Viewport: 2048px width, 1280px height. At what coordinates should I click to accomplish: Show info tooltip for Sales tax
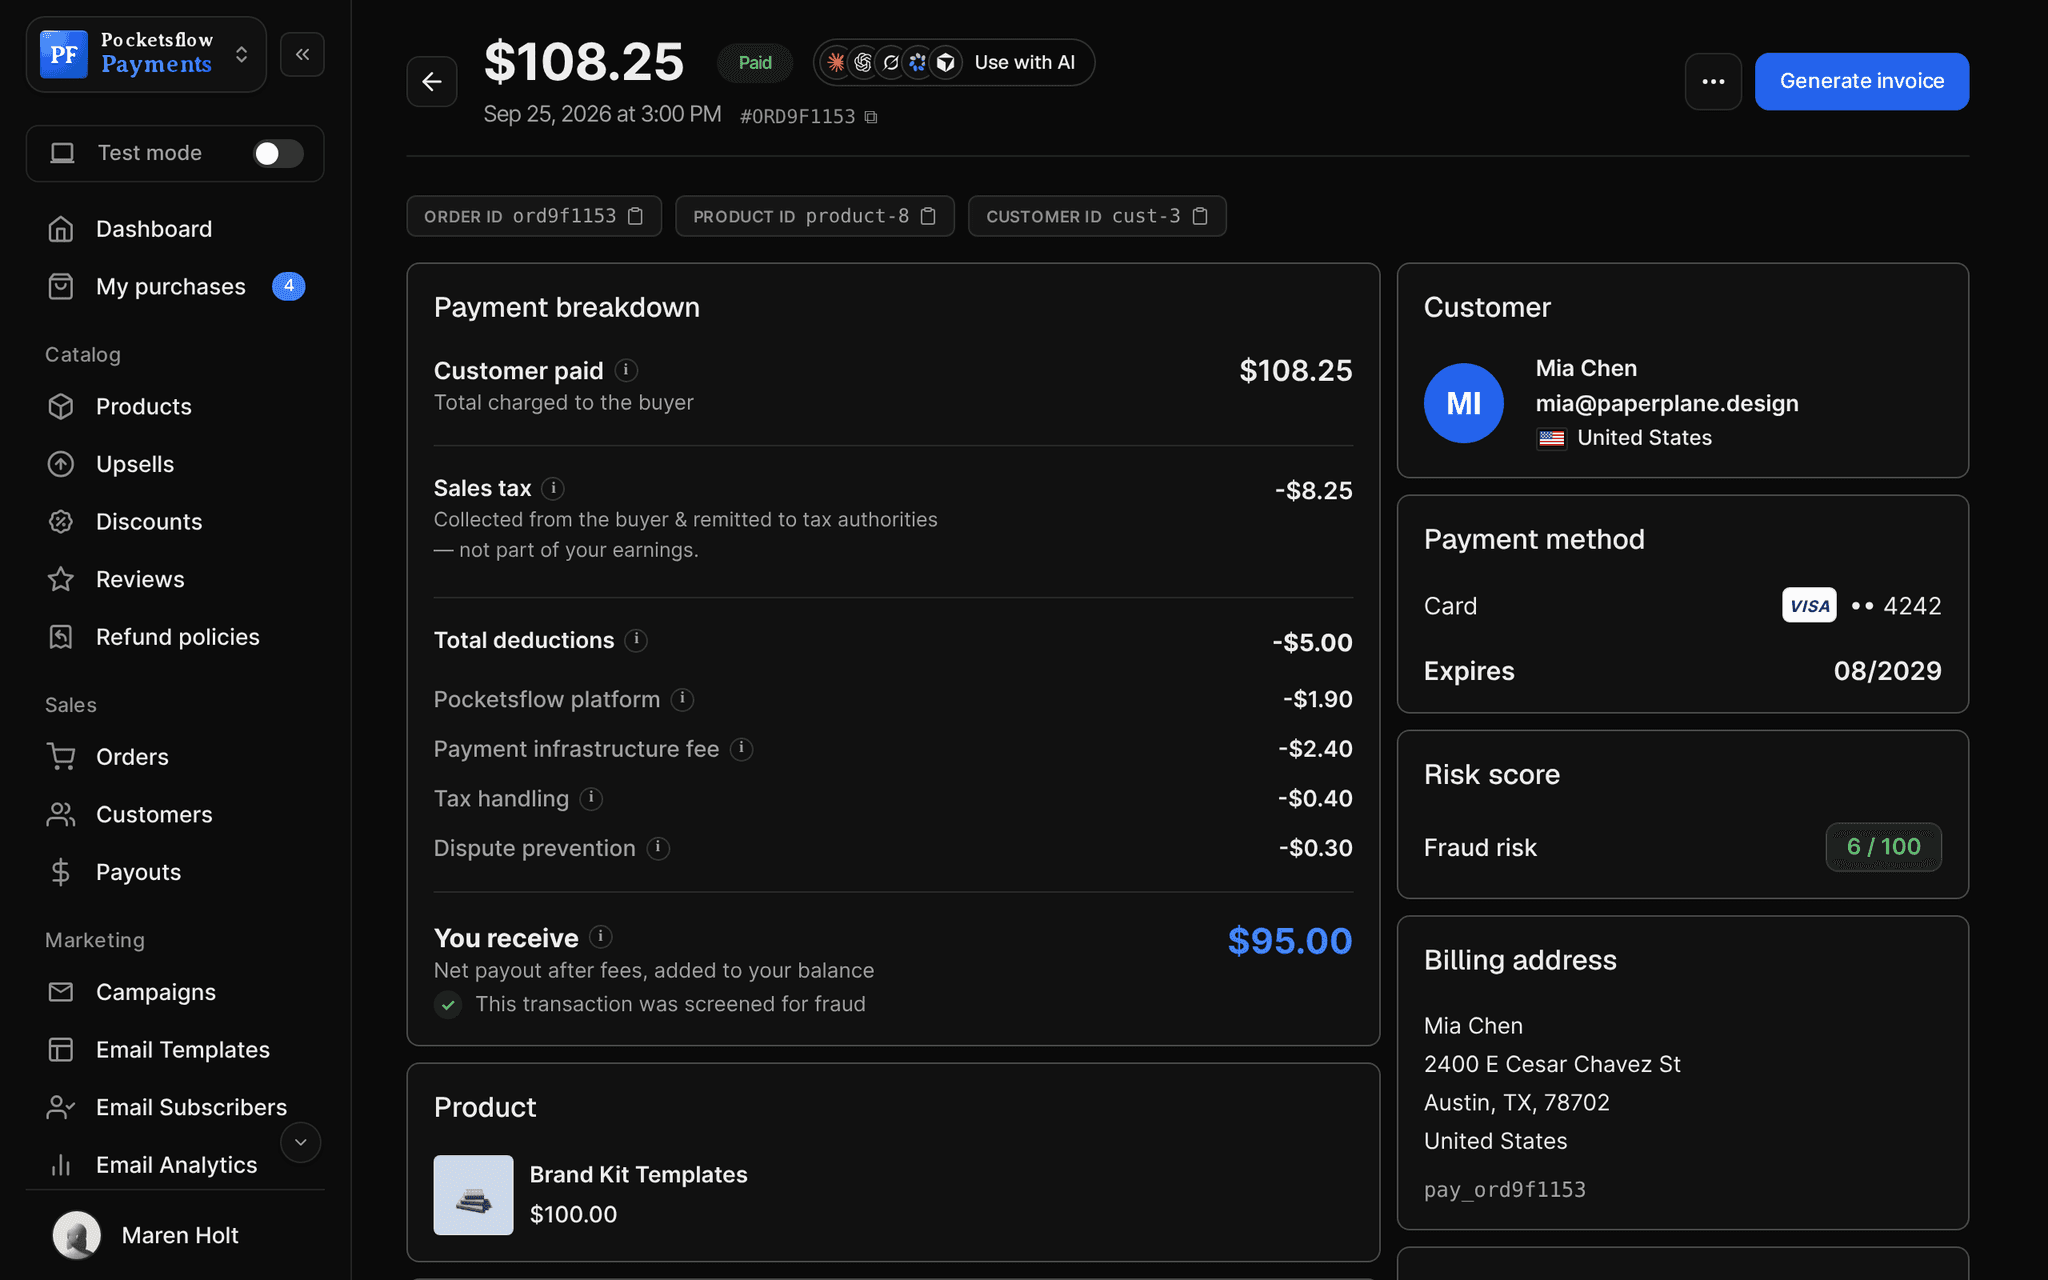click(553, 488)
